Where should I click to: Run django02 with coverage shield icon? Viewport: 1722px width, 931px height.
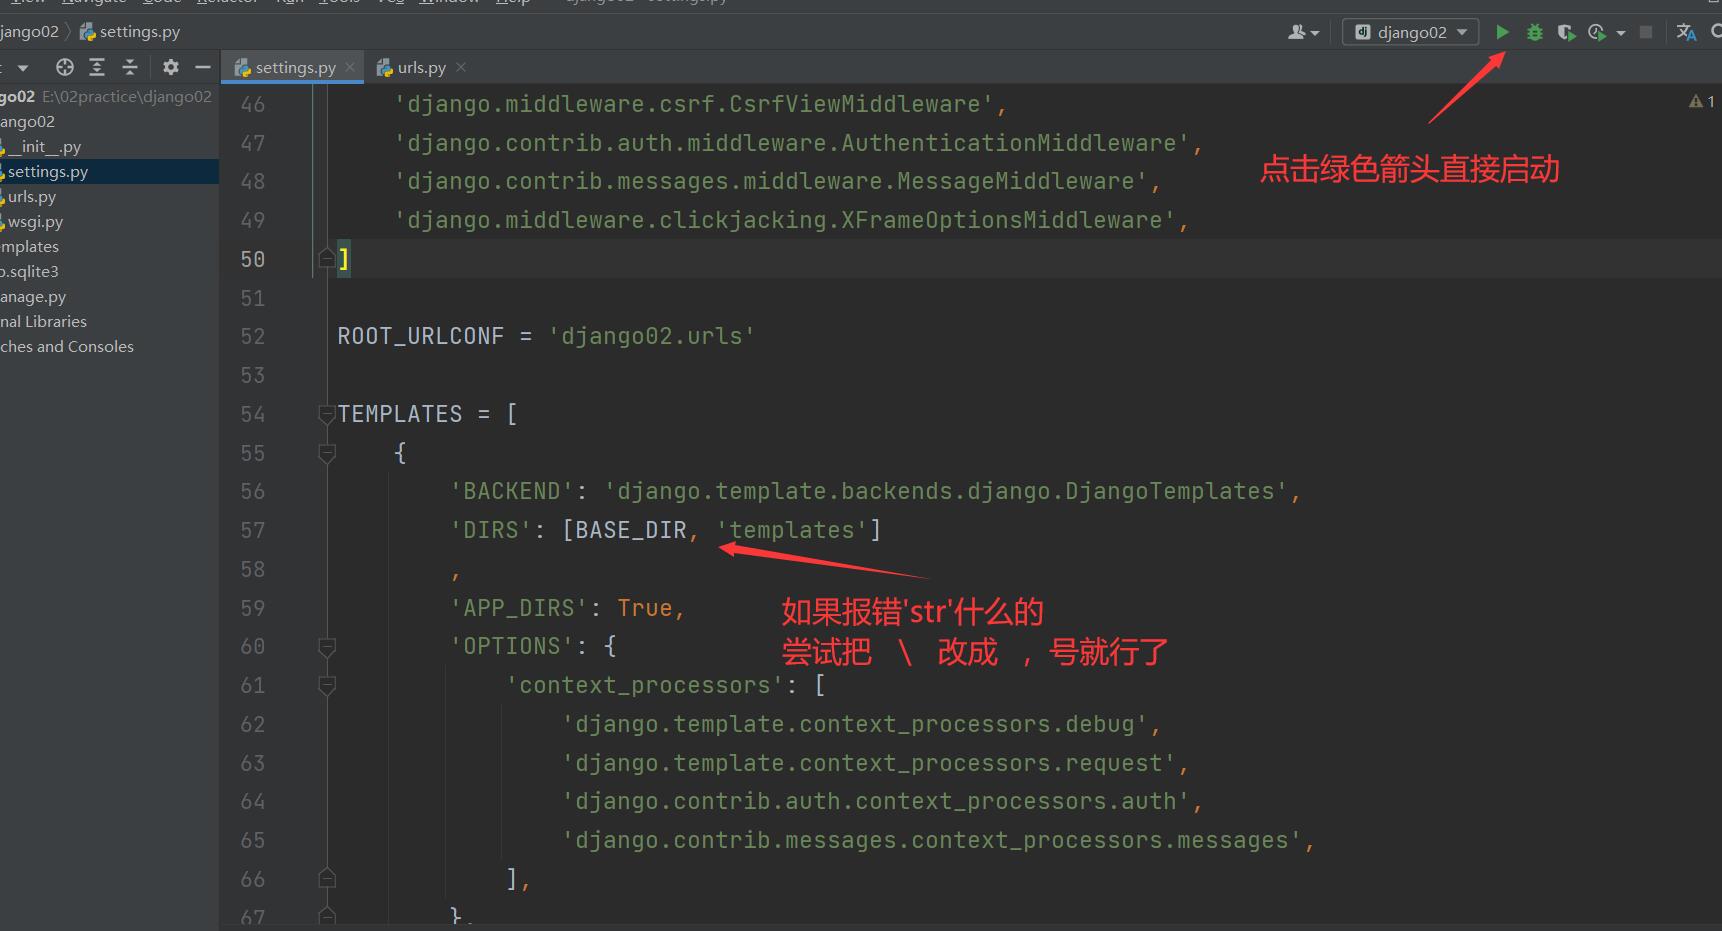(x=1567, y=32)
